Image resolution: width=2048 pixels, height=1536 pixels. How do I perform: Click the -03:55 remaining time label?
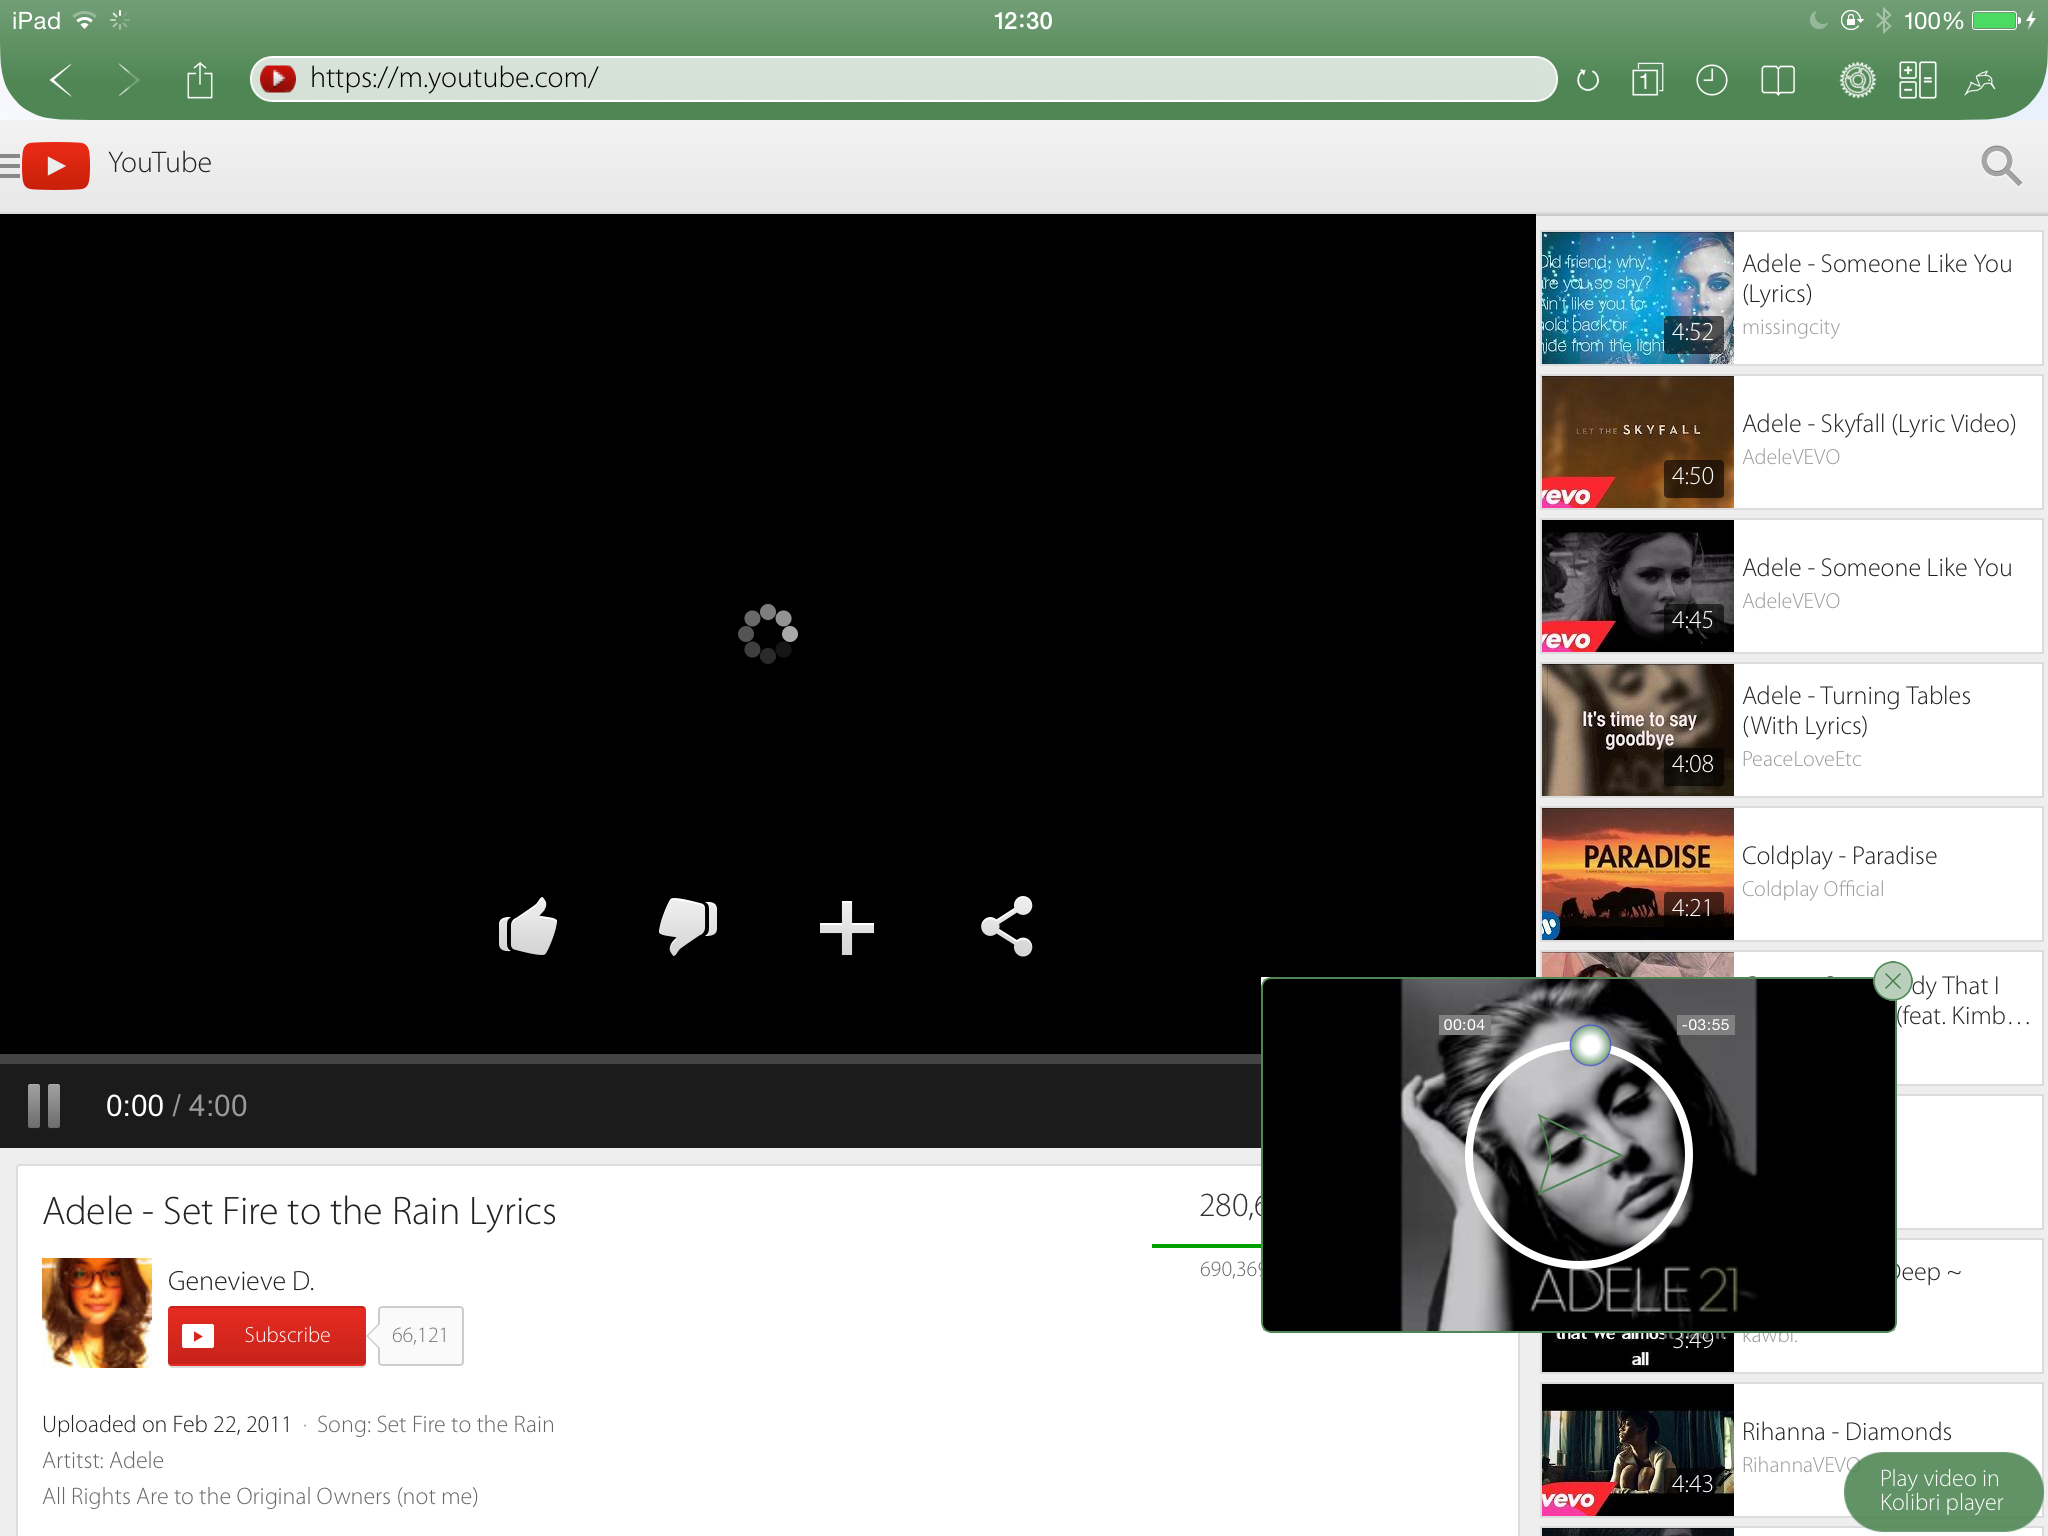(x=1705, y=1024)
